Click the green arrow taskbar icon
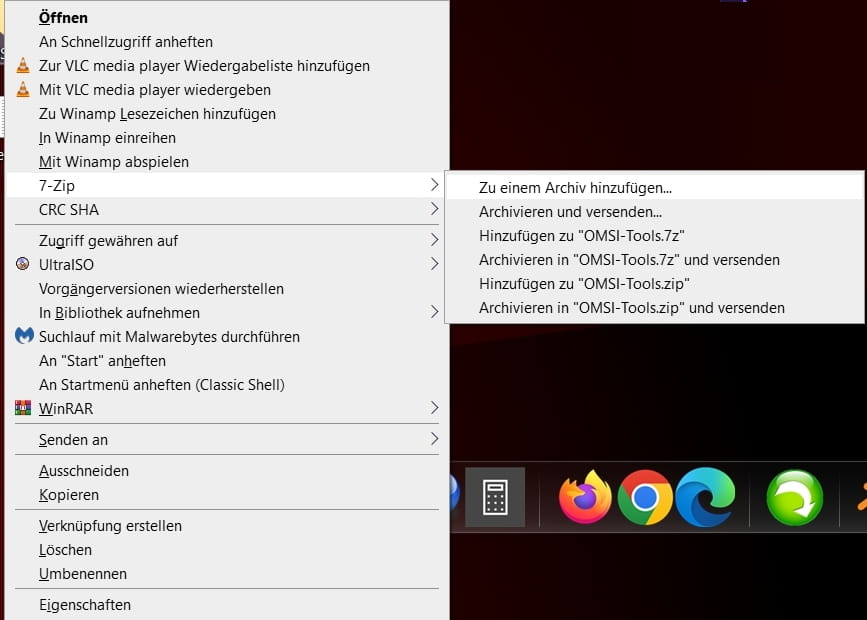 [794, 497]
